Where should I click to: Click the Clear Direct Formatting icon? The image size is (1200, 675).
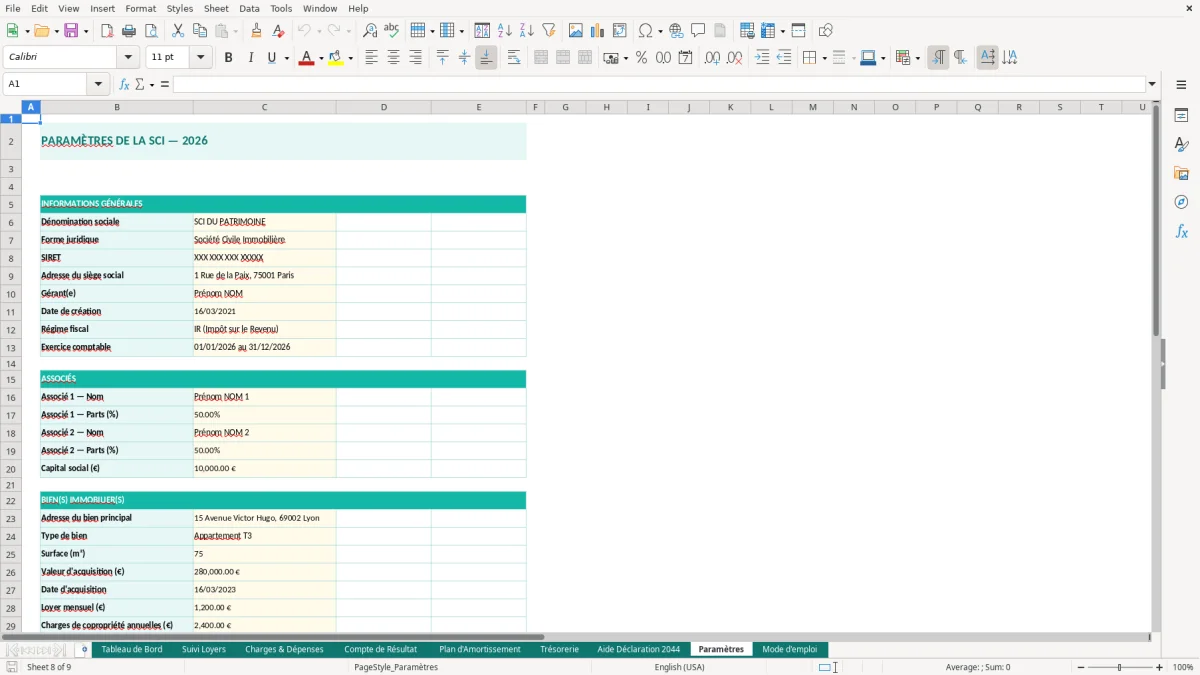279,31
